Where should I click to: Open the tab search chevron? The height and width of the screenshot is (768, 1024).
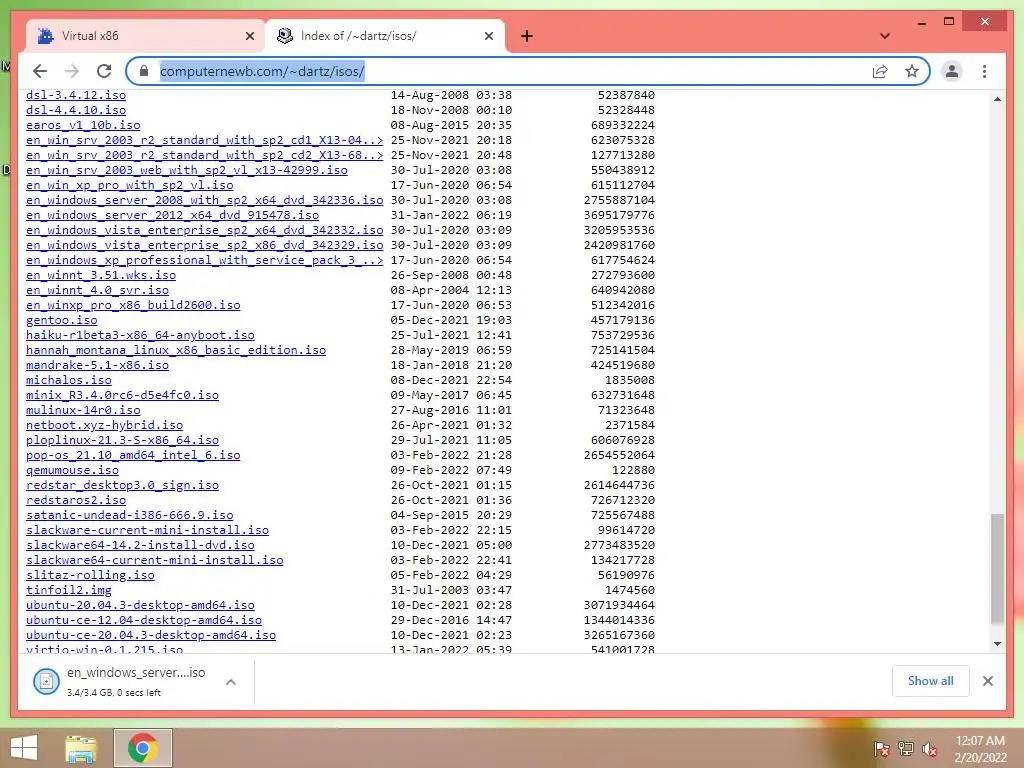(885, 36)
